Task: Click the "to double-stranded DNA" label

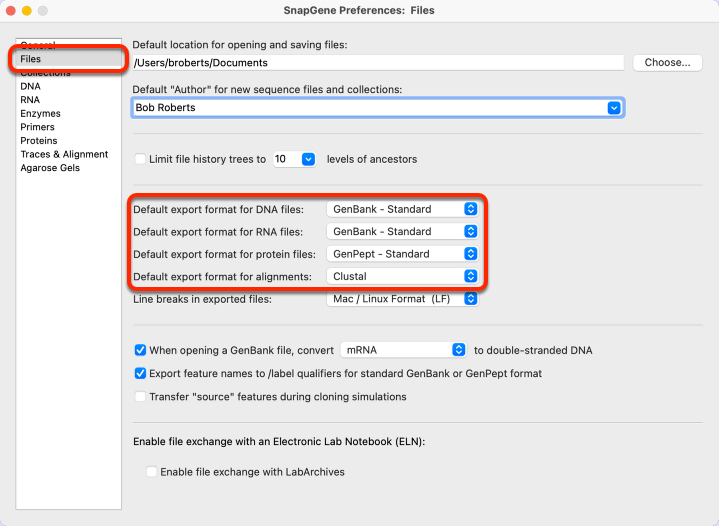Action: click(533, 350)
